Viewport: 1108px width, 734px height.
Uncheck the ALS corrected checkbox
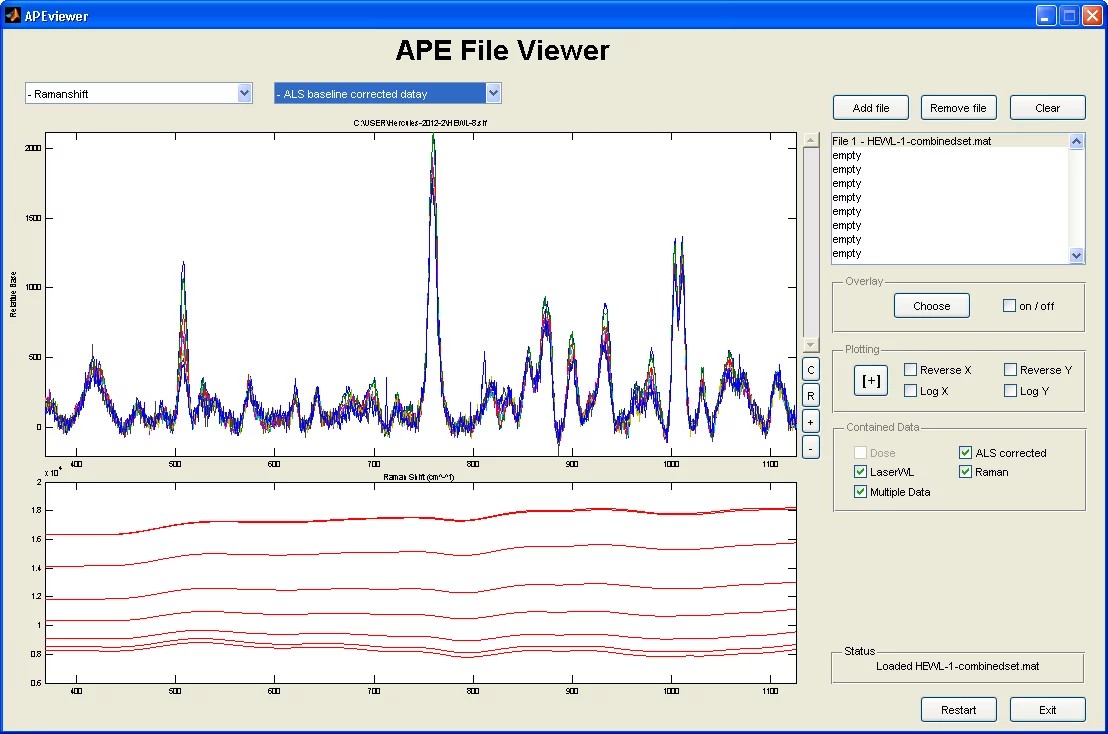pos(965,453)
